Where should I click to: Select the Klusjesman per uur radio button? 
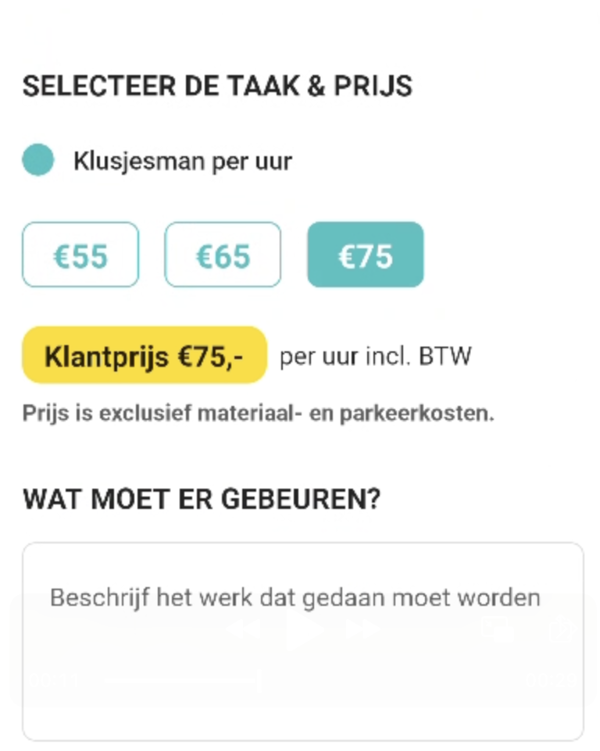(38, 160)
